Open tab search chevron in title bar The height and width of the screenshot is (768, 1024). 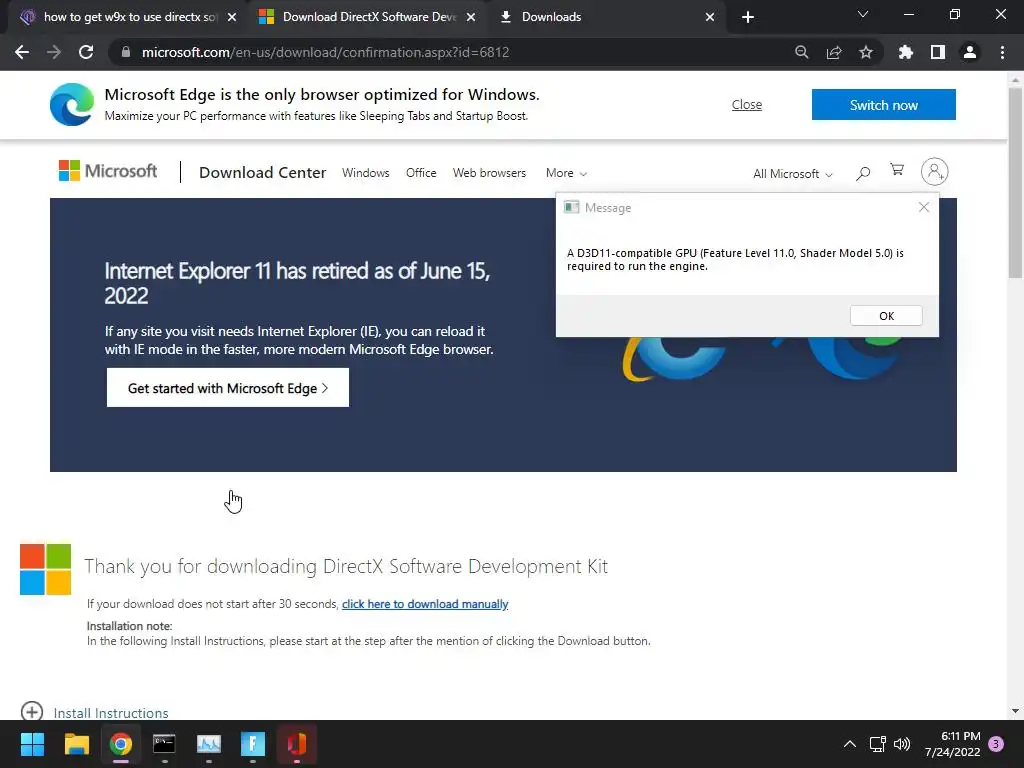click(862, 14)
